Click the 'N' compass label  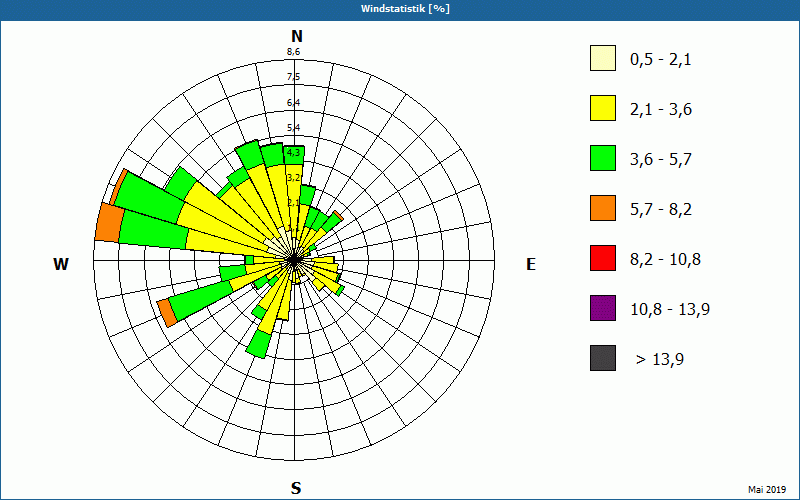(x=296, y=36)
